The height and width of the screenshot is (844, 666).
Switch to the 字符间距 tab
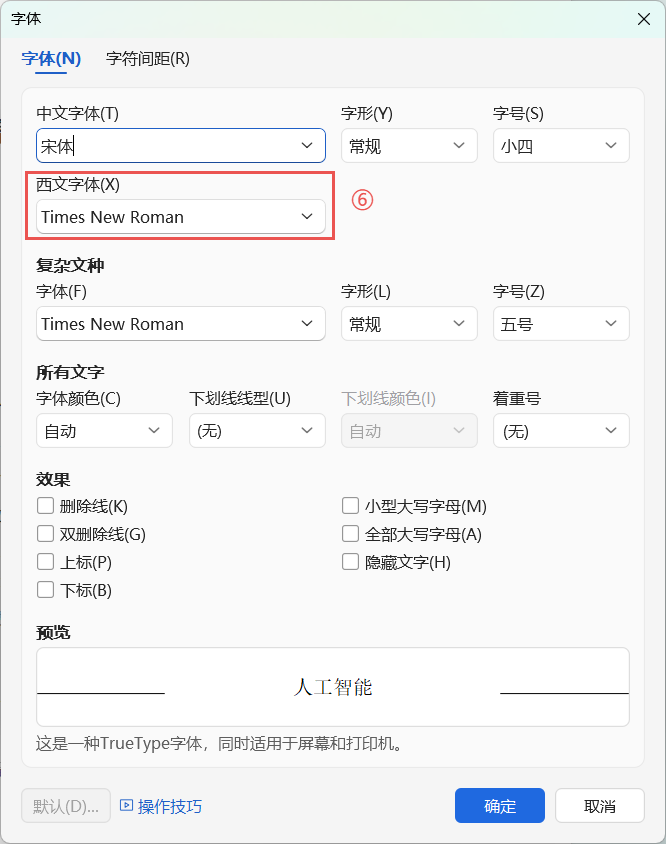(148, 58)
